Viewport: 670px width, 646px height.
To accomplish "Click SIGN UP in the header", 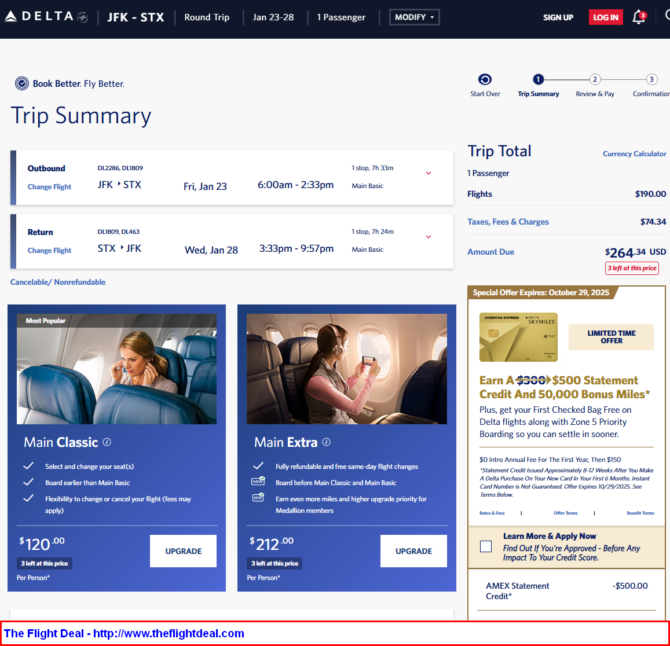I will coord(558,17).
